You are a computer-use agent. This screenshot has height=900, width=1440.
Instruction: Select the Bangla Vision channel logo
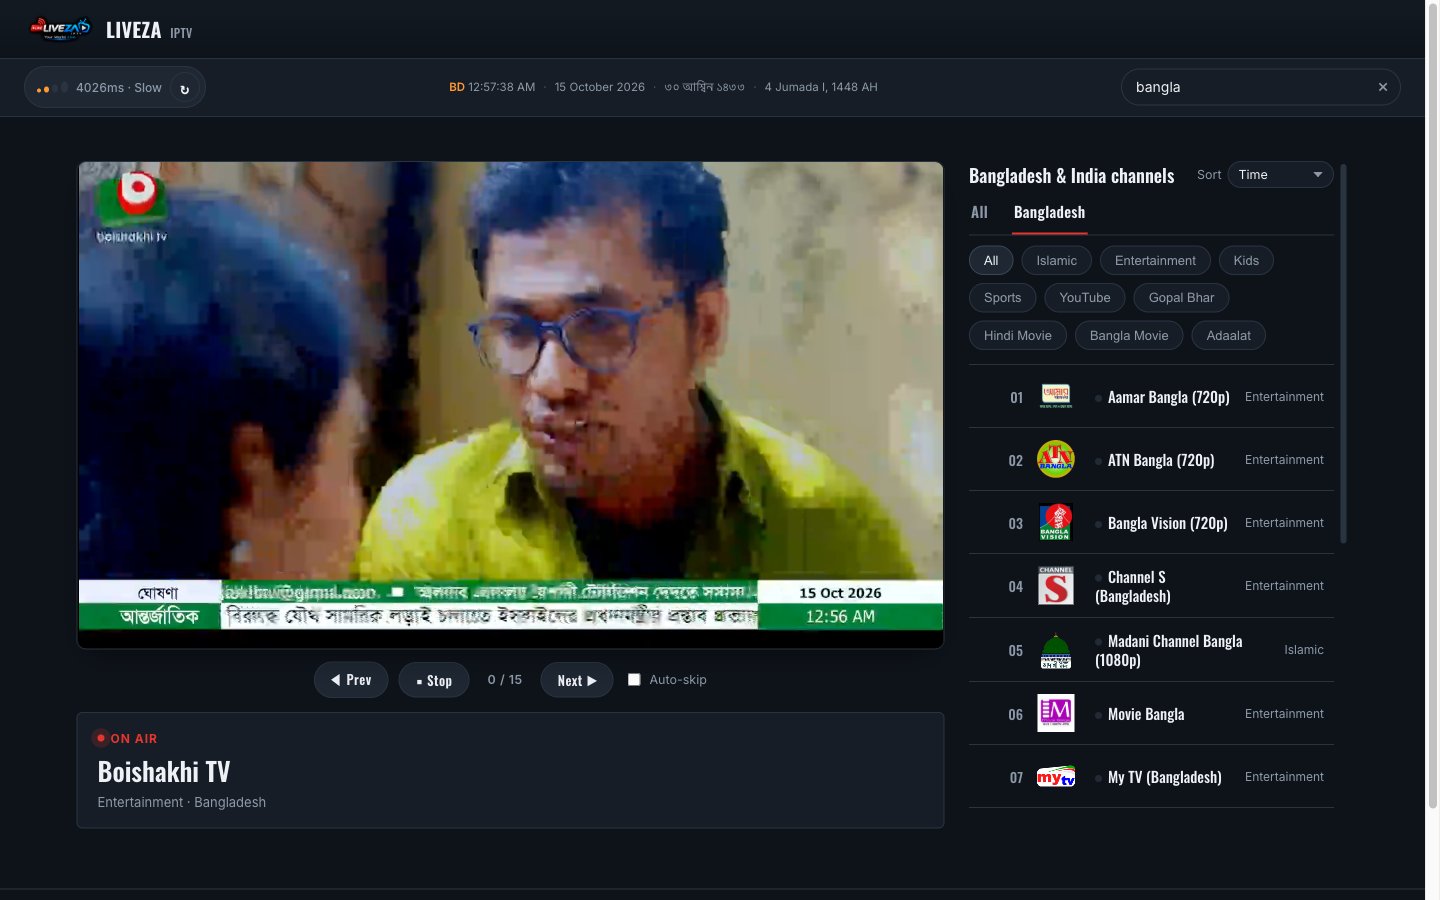[x=1056, y=523]
